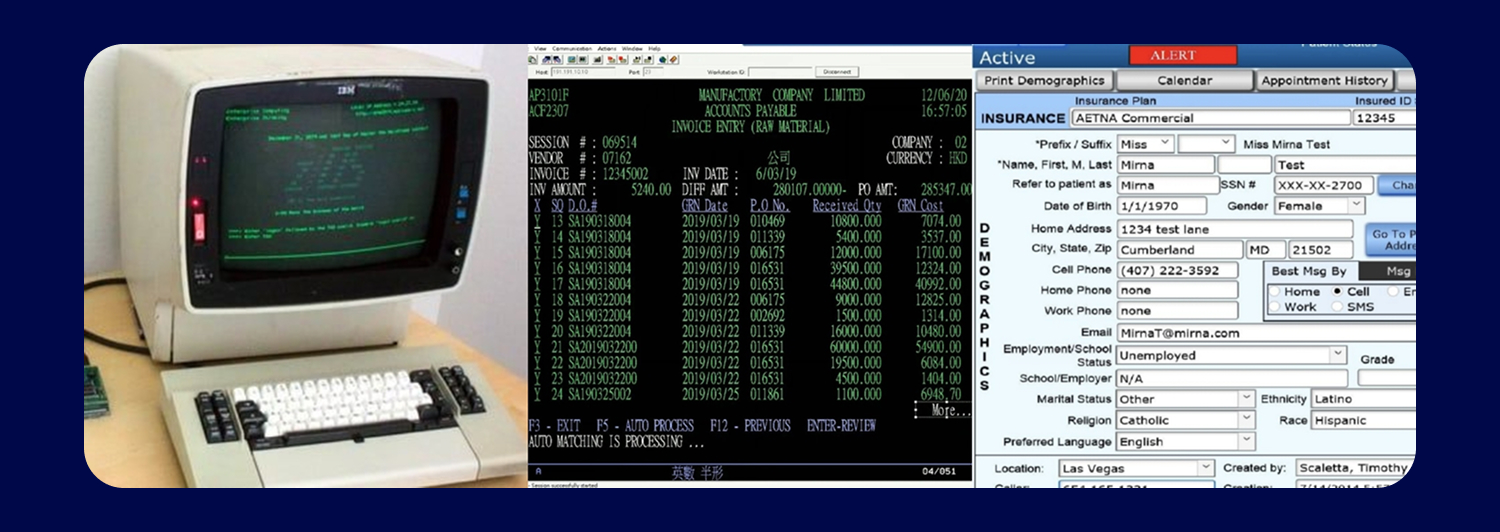Click the Home Address field
The height and width of the screenshot is (532, 1500).
pyautogui.click(x=1236, y=229)
